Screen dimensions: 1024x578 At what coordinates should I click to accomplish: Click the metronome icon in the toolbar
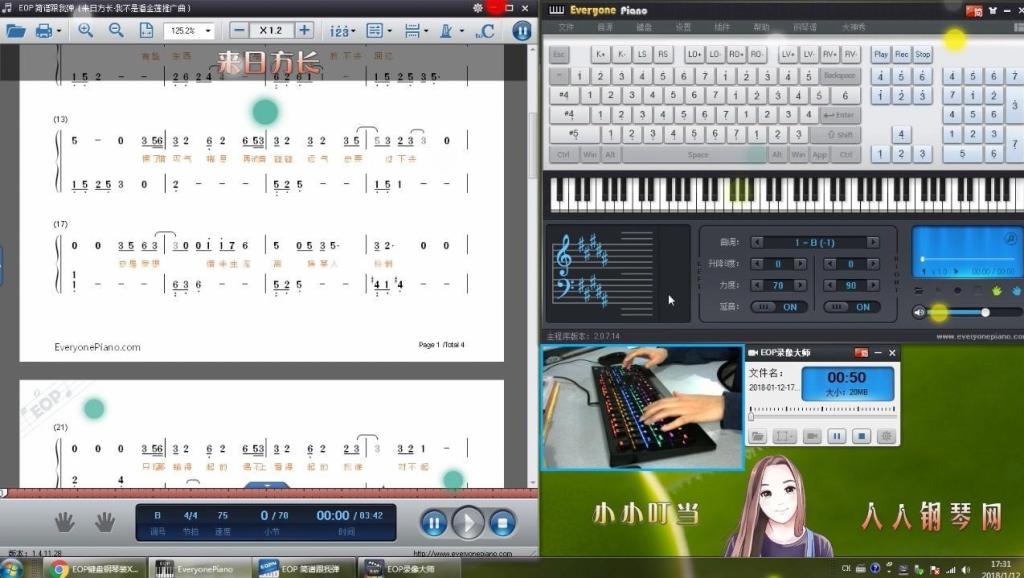click(446, 31)
